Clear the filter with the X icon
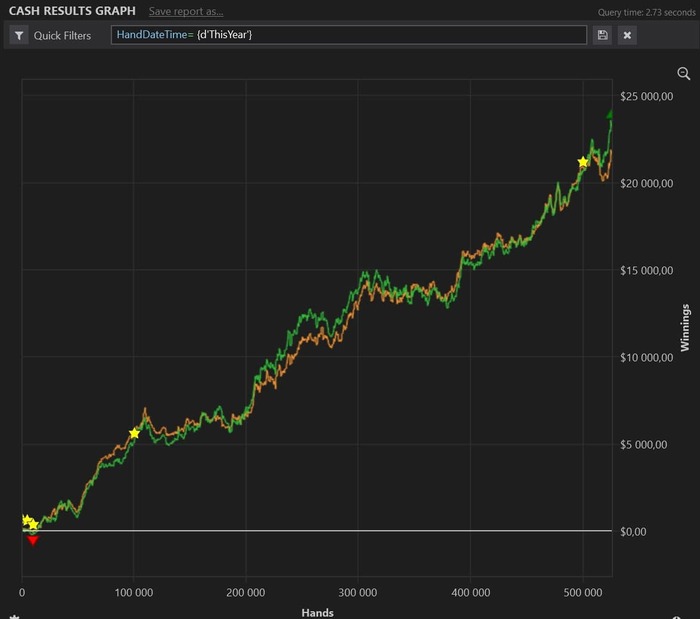Image resolution: width=700 pixels, height=619 pixels. pos(627,35)
